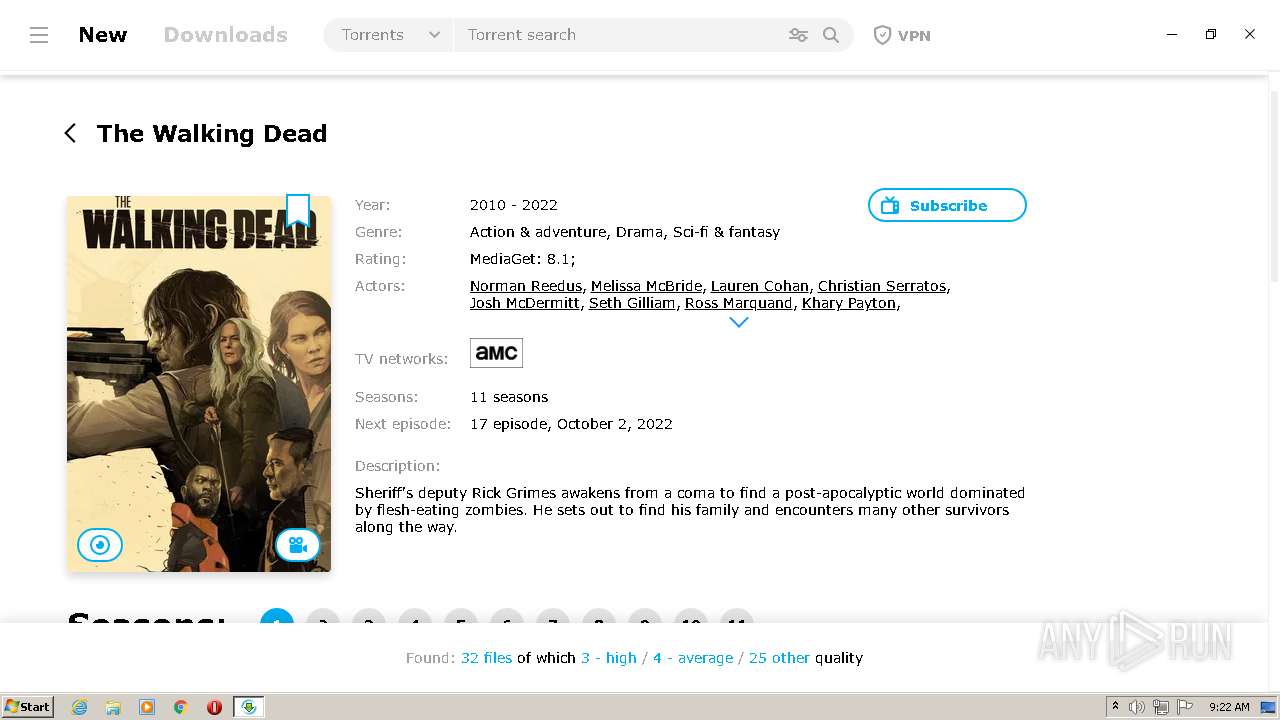Screen dimensions: 1280x720
Task: Open the volume speaker tray icon
Action: (x=1137, y=707)
